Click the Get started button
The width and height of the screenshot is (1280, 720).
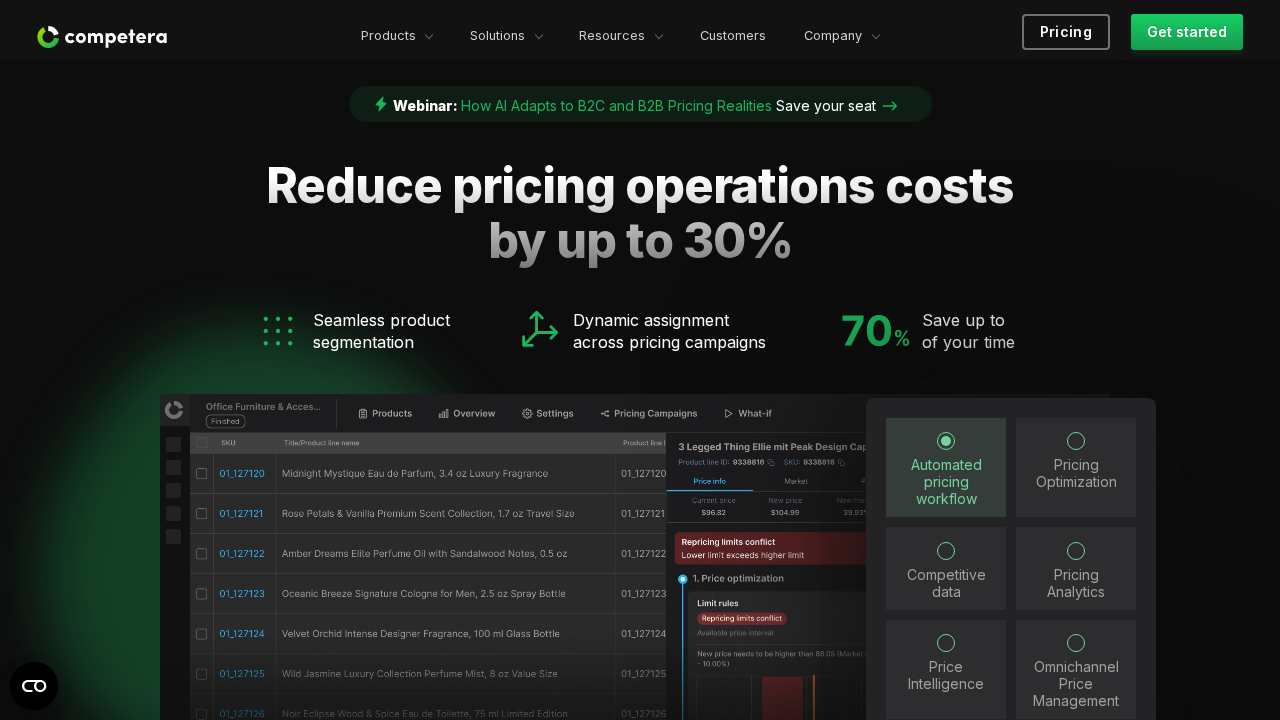(x=1186, y=31)
